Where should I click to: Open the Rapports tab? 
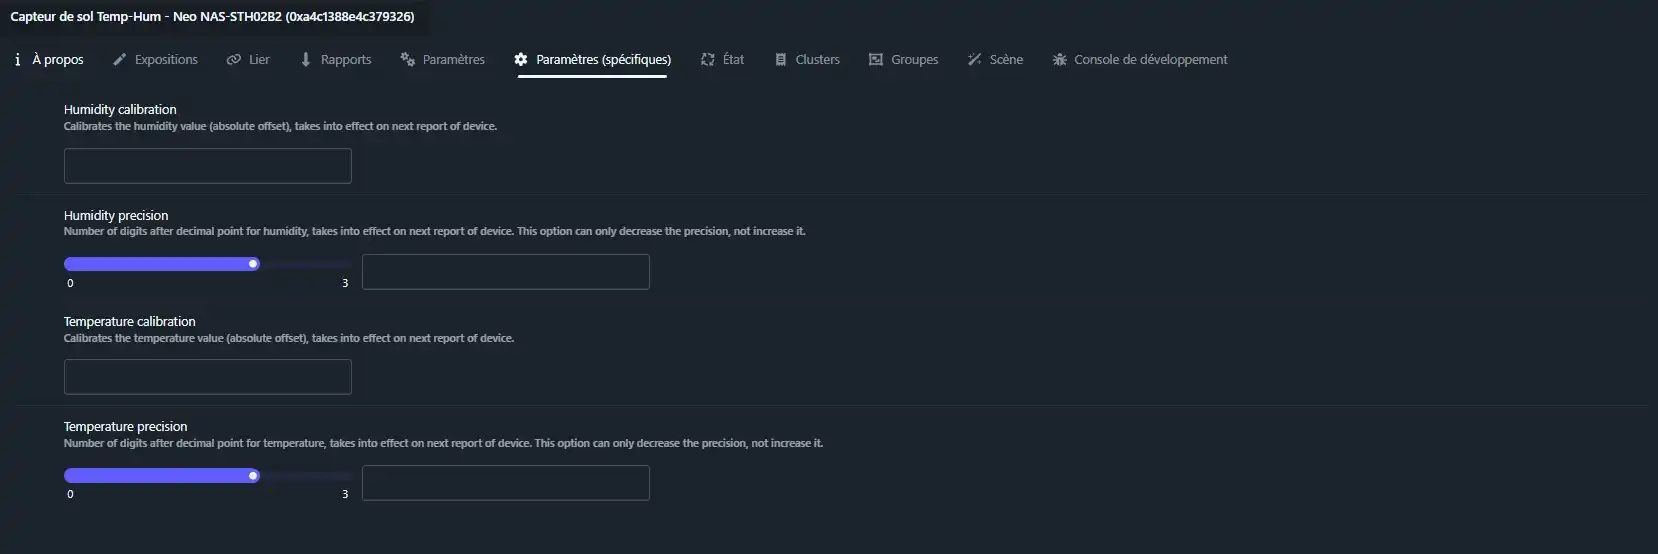346,60
